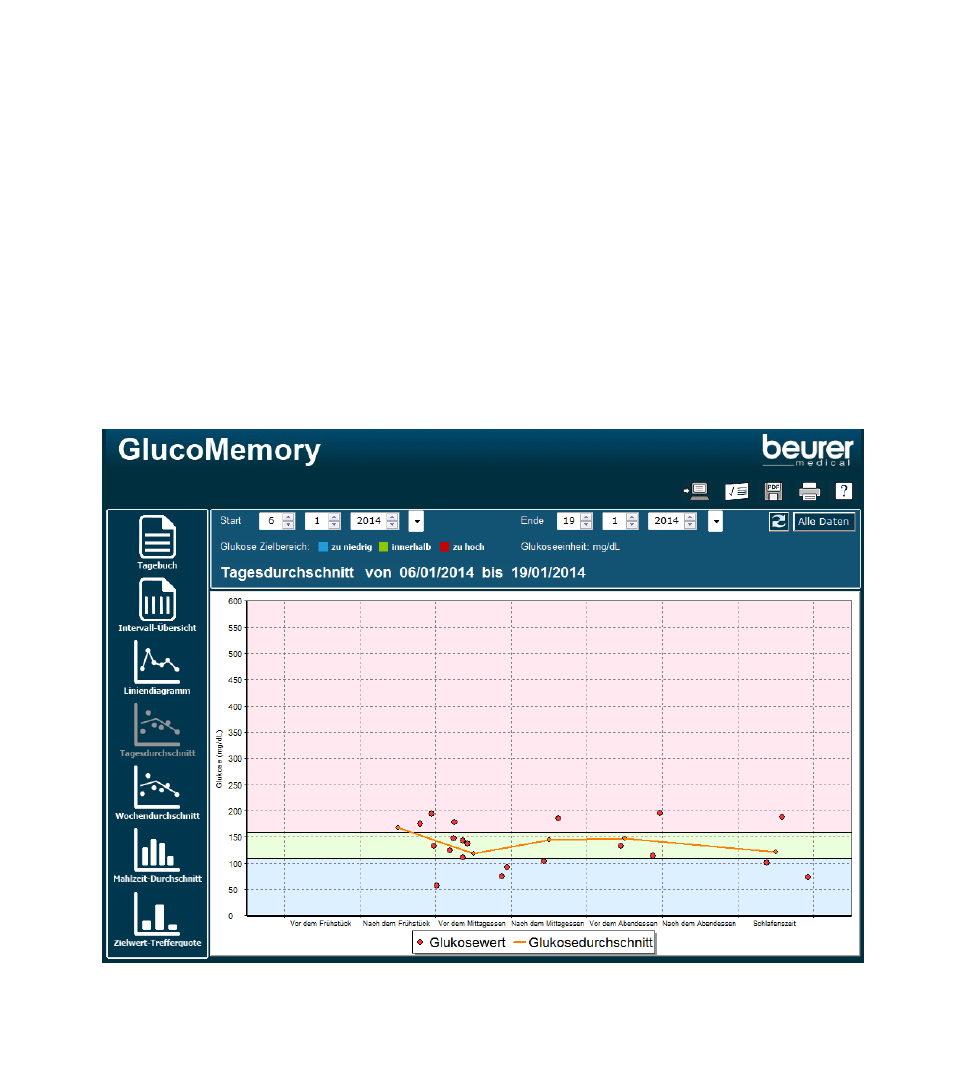Open the Mahlzeit-Durchschnitt bar chart
The height and width of the screenshot is (1091, 954).
[157, 855]
